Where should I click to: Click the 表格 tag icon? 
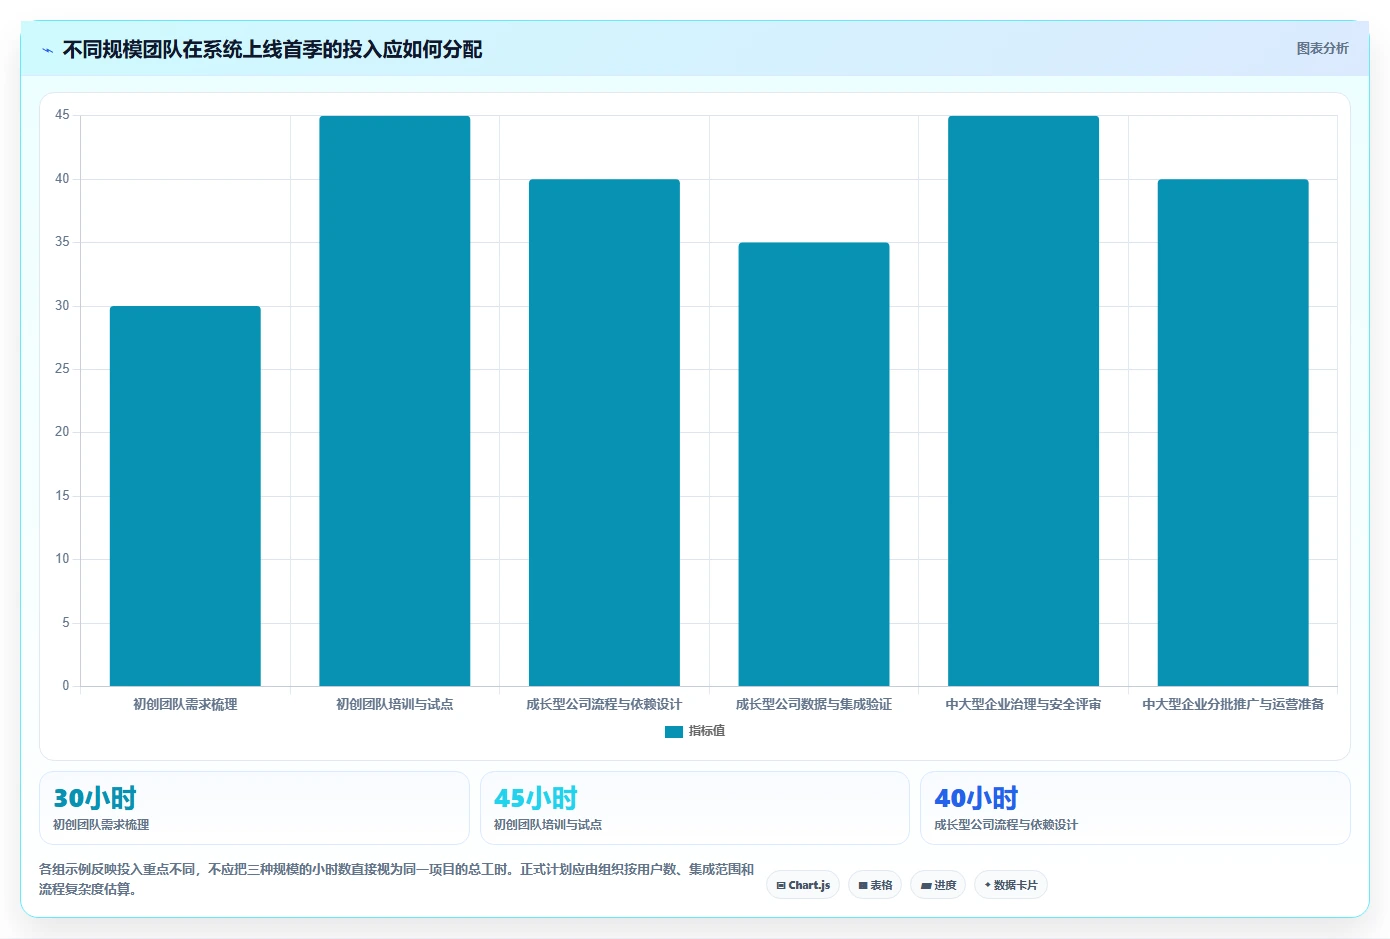tap(863, 886)
